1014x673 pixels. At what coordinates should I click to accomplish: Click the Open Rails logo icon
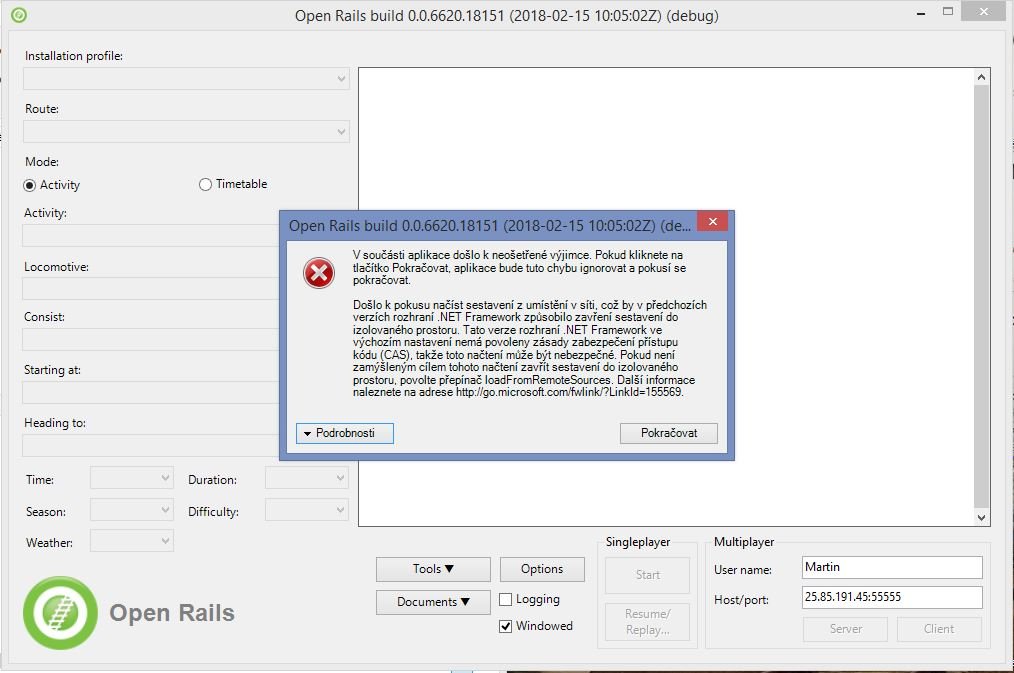click(x=60, y=613)
